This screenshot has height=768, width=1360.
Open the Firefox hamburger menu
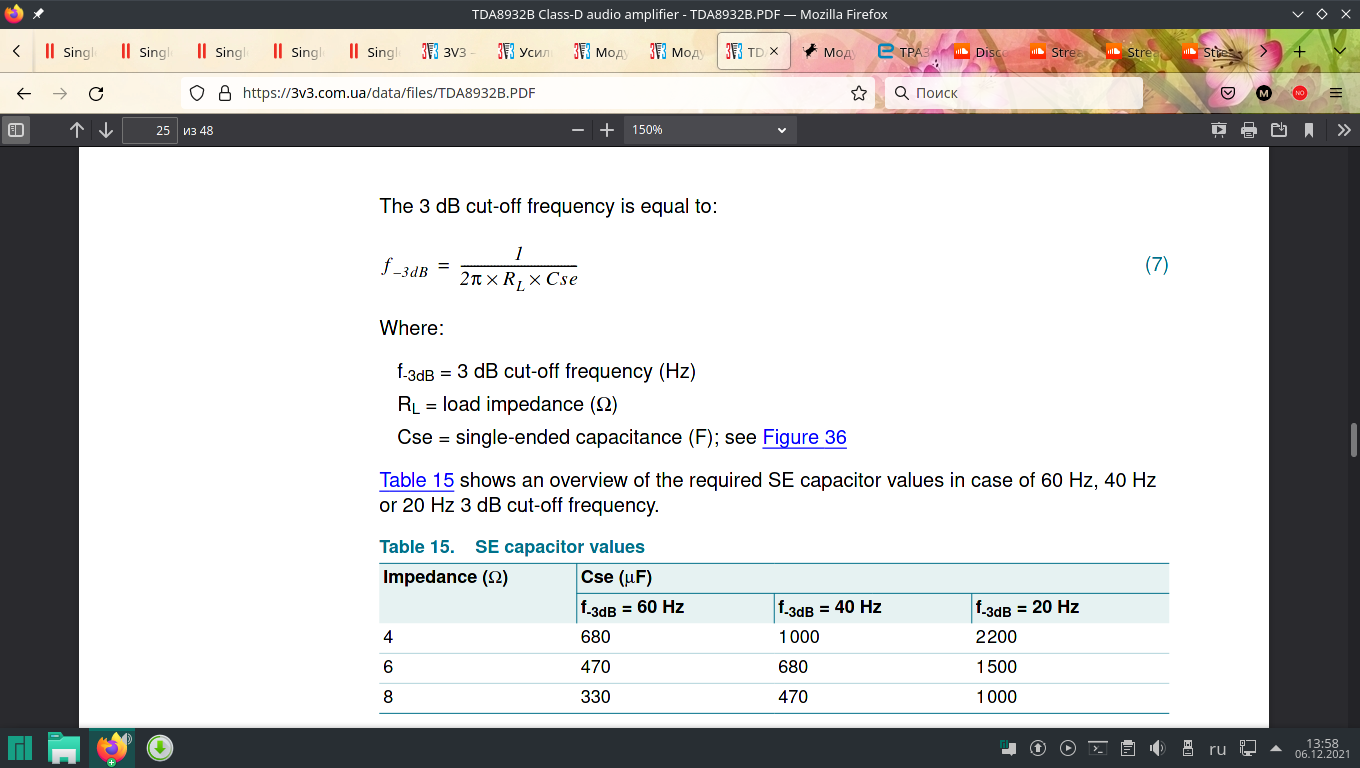(1335, 93)
